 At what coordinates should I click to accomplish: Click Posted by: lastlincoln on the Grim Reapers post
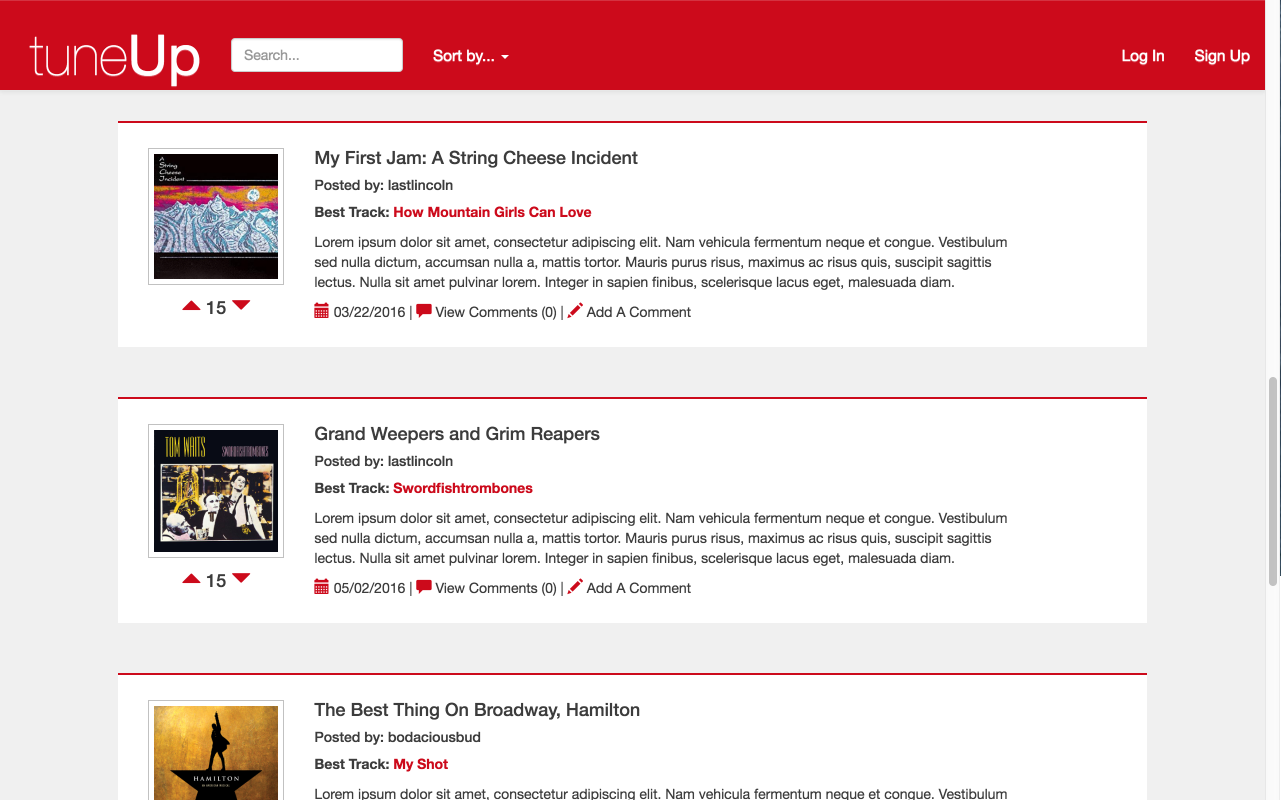384,461
